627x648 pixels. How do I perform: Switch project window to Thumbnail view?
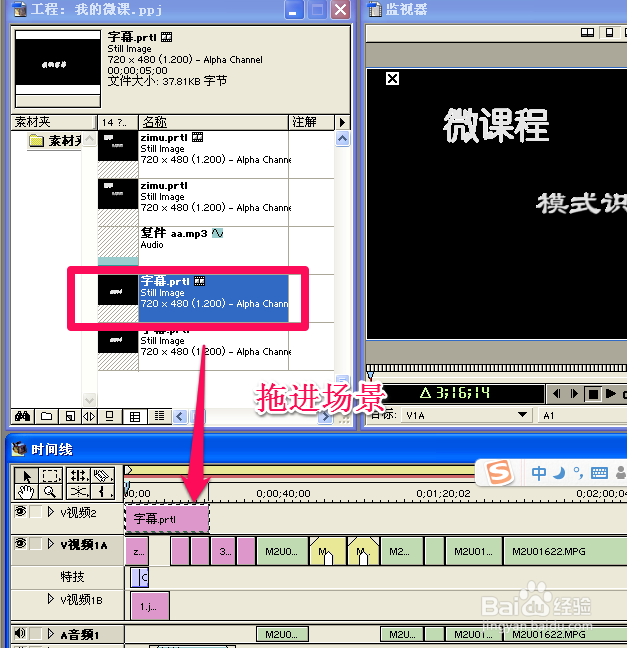(x=135, y=416)
